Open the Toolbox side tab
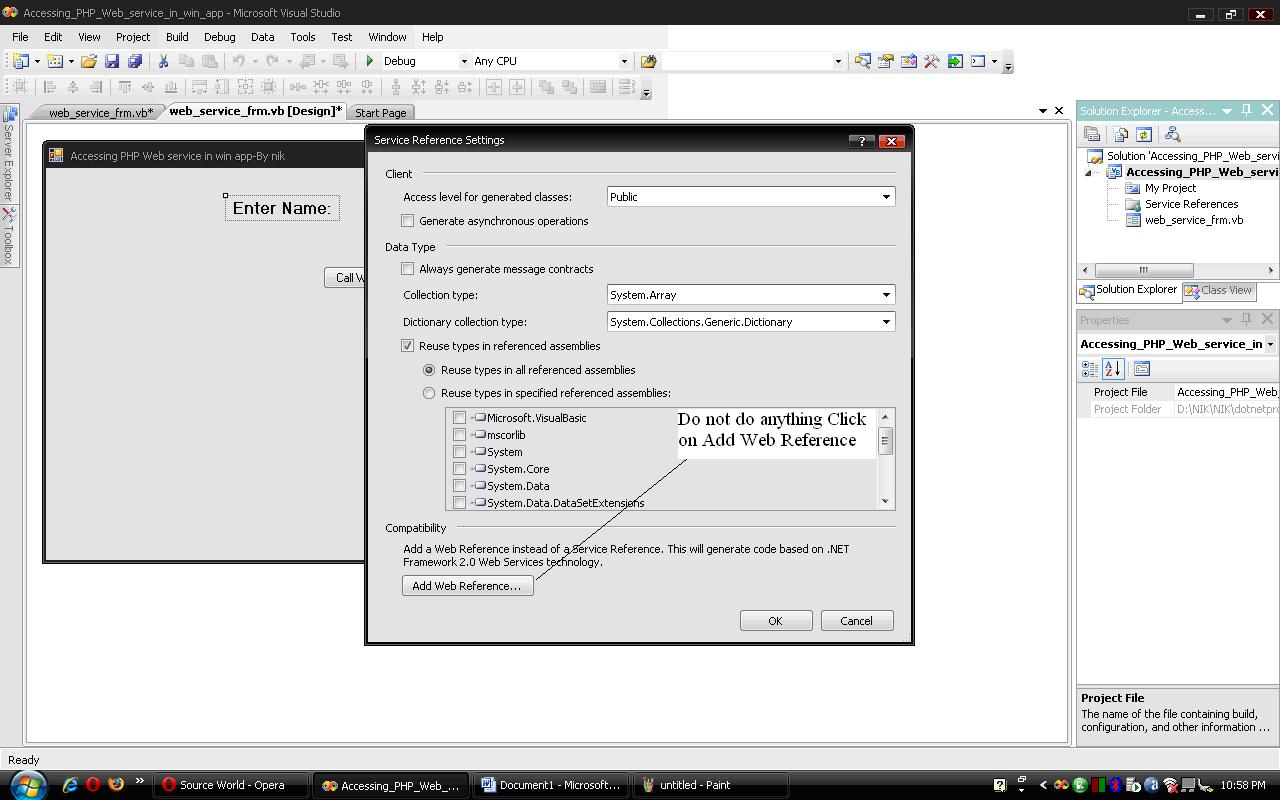The image size is (1280, 800). [x=8, y=237]
